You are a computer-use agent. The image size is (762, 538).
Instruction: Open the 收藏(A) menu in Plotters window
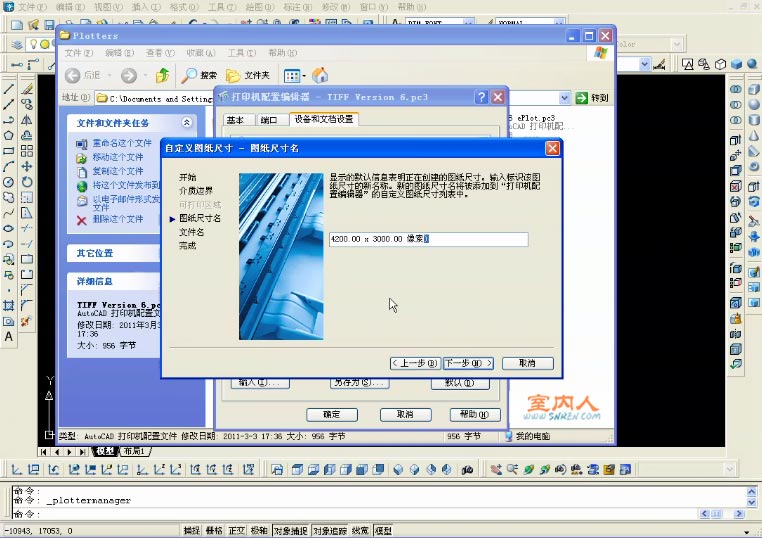point(200,52)
